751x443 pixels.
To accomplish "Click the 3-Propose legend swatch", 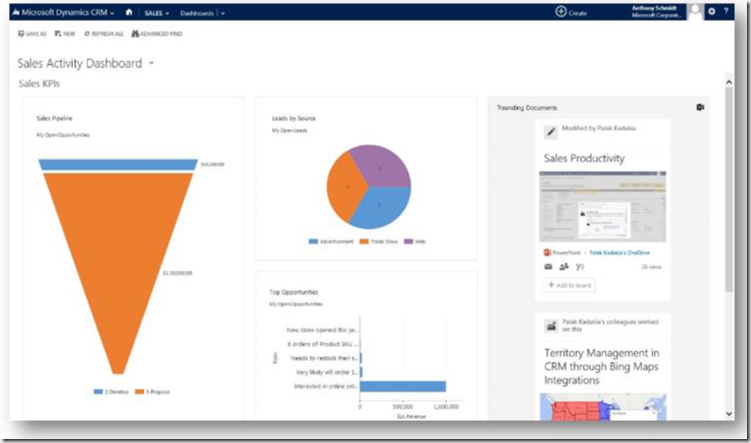I will click(x=139, y=392).
